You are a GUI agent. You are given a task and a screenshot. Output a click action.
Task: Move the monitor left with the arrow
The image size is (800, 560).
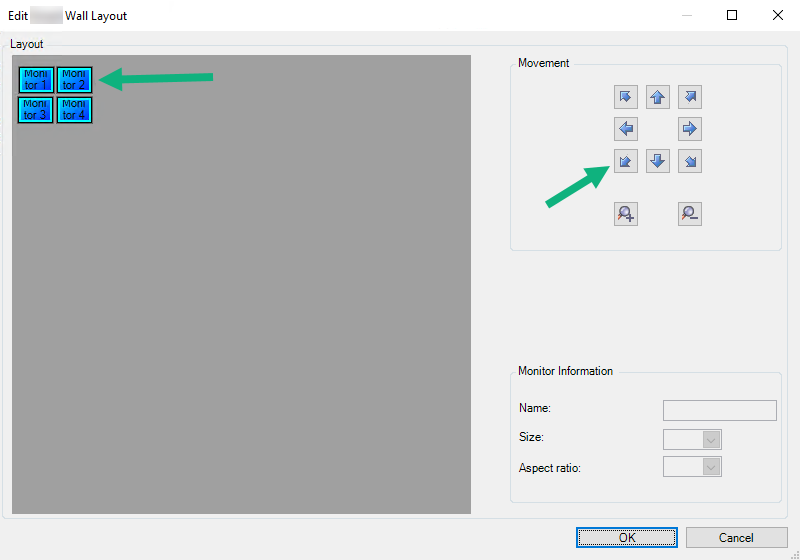click(x=626, y=129)
